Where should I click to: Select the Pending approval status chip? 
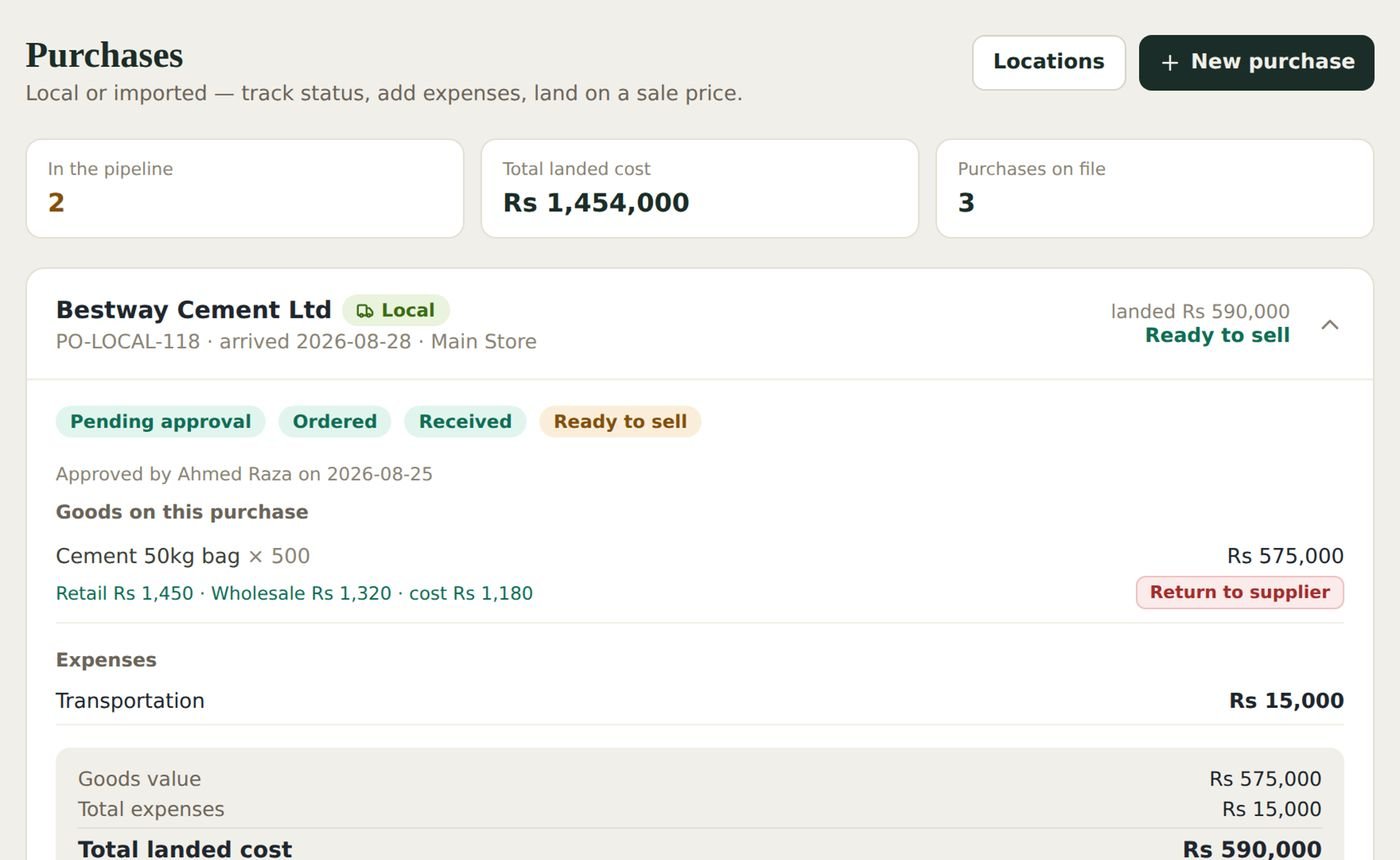160,422
